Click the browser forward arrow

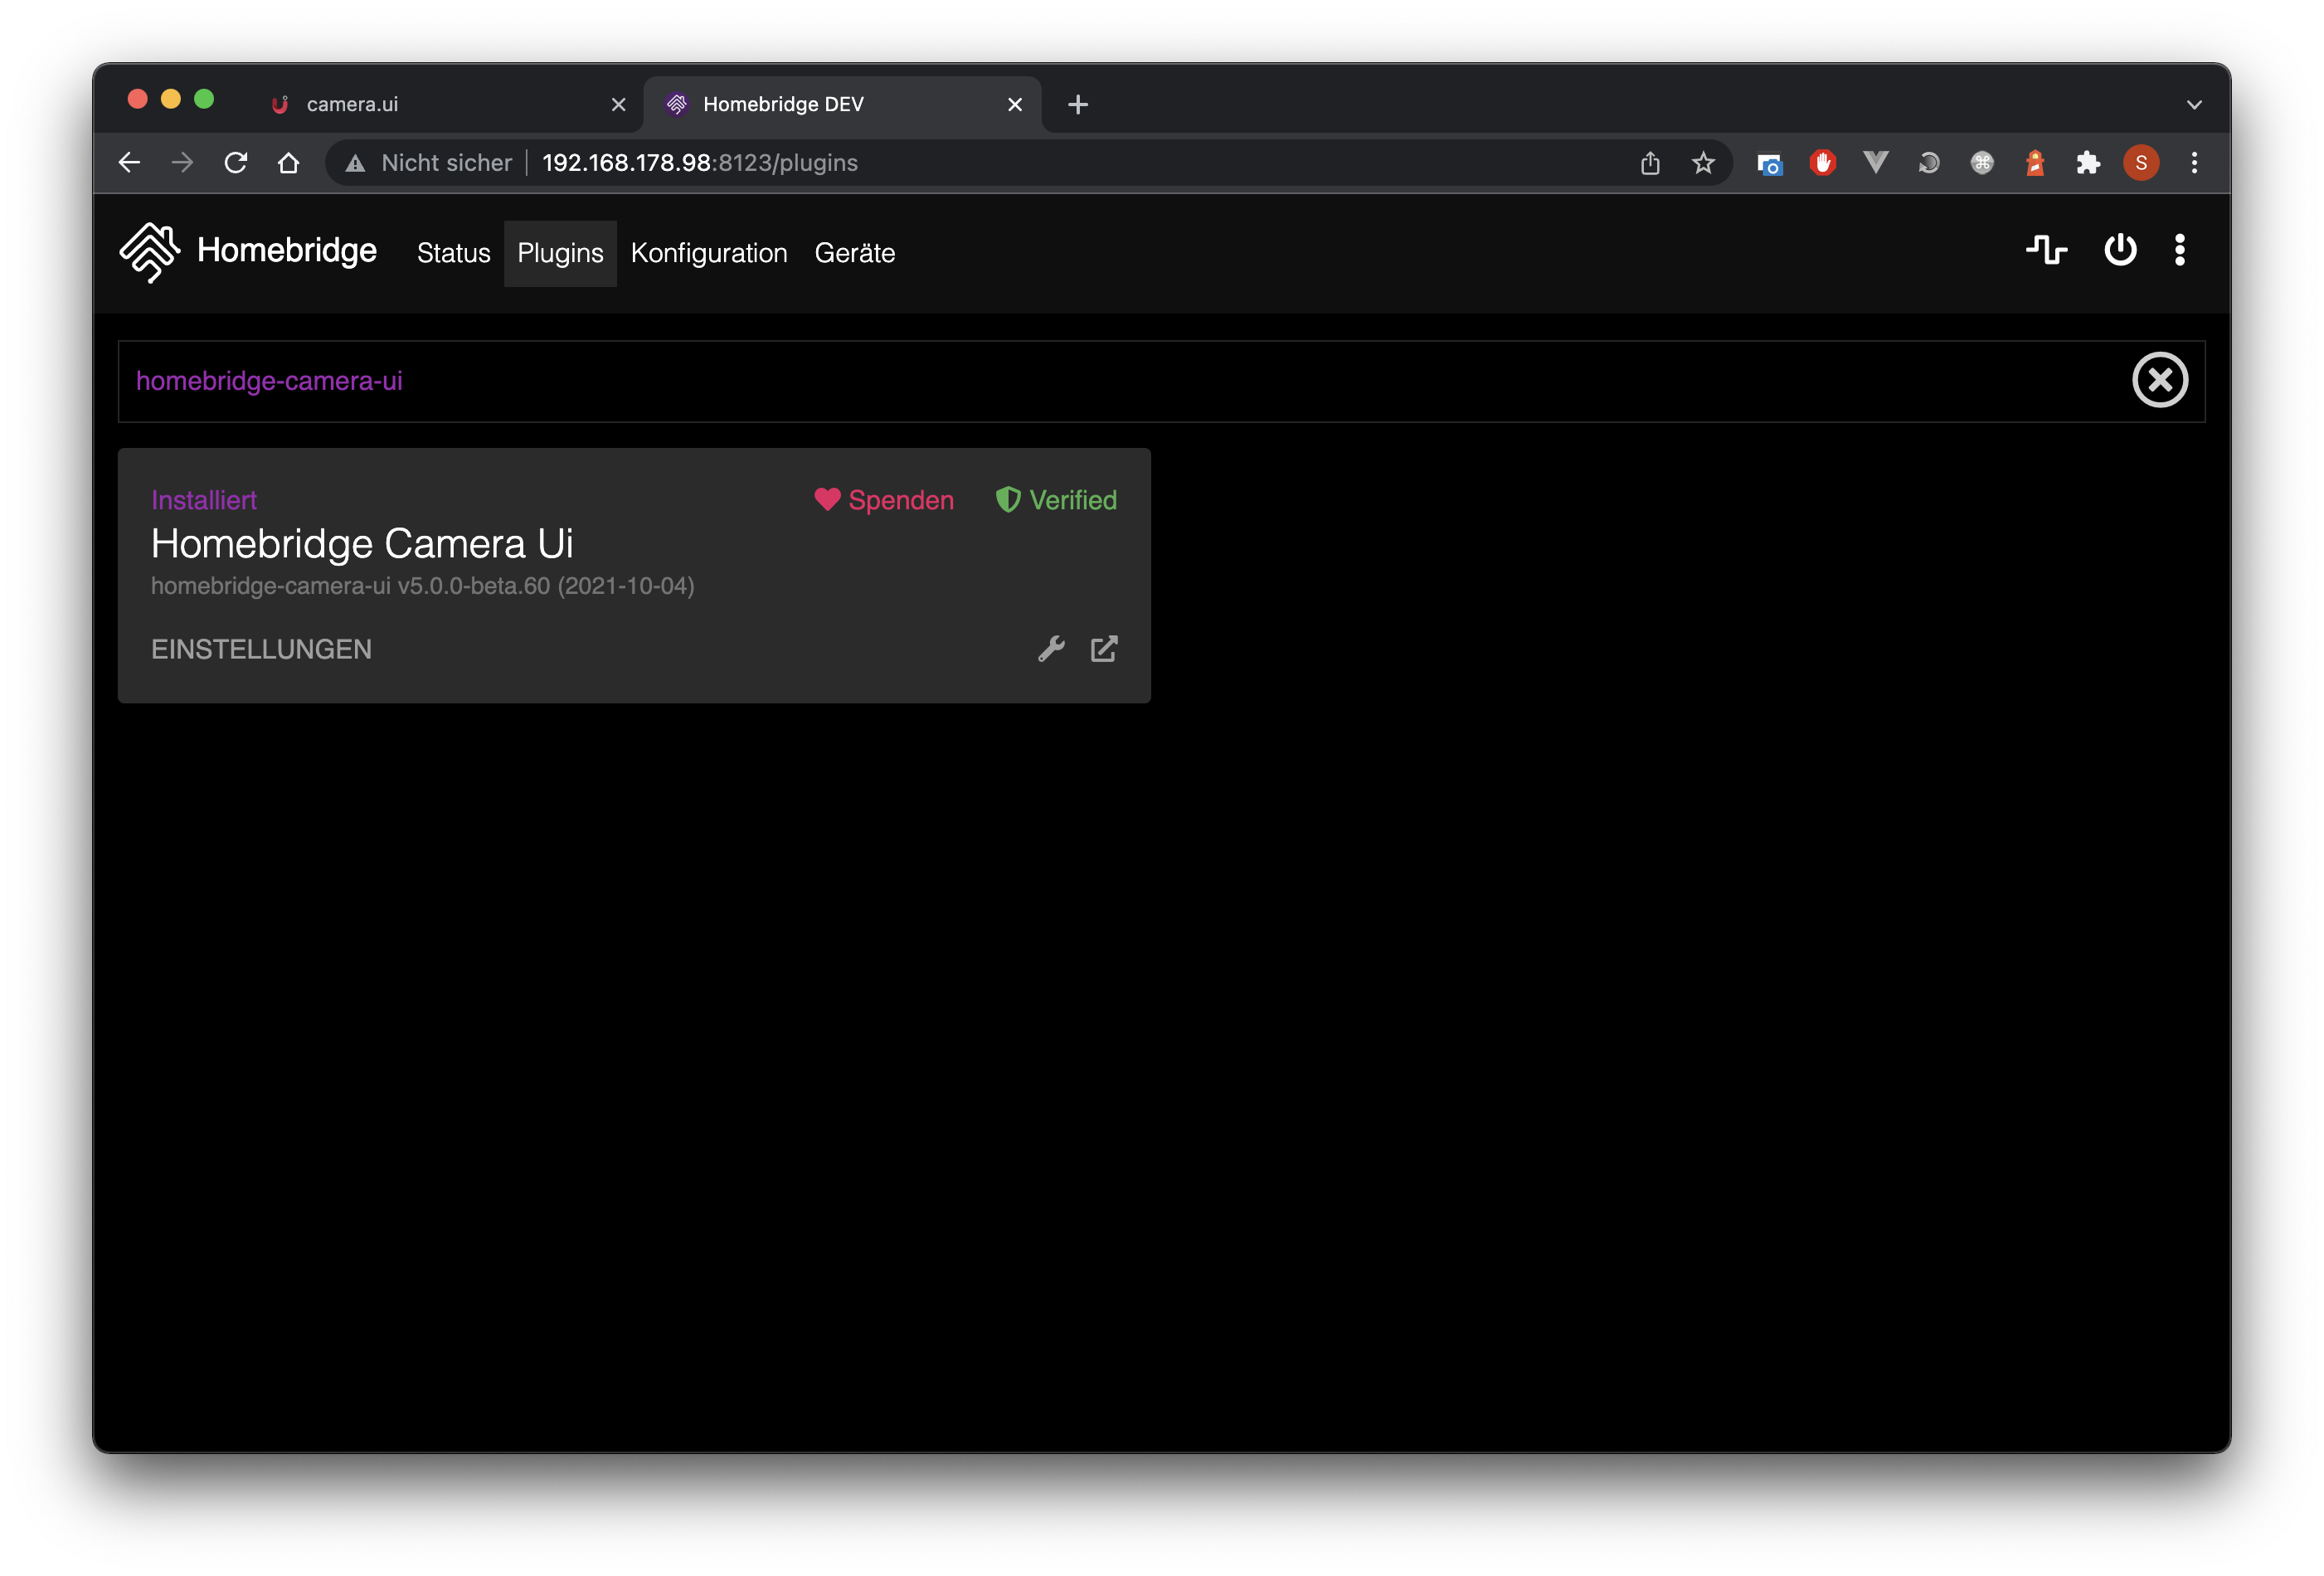[182, 162]
